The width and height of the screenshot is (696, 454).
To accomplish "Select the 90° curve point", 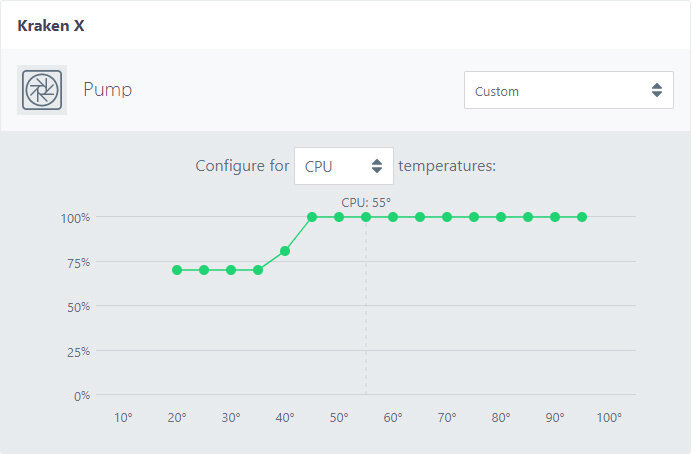I will [555, 217].
